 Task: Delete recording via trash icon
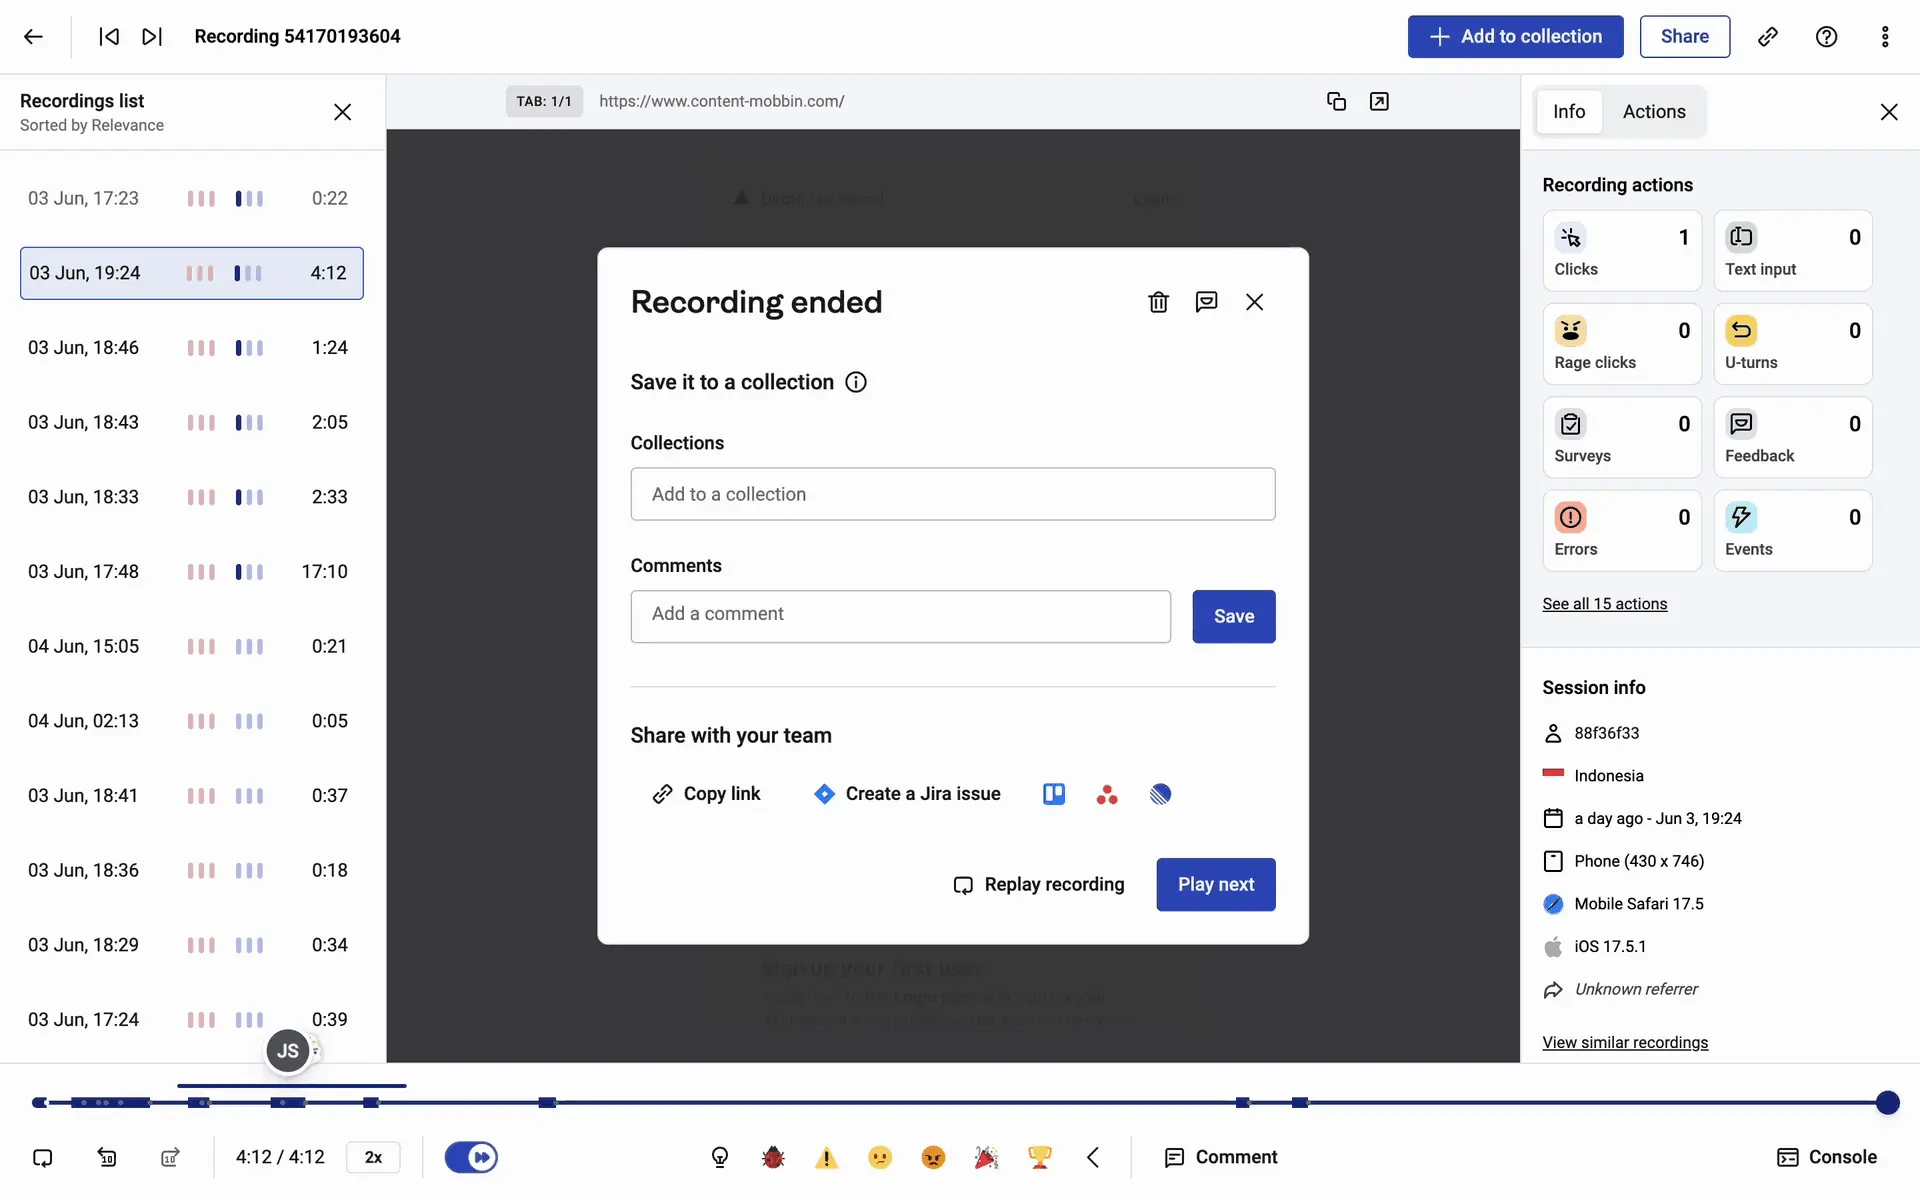click(1158, 302)
